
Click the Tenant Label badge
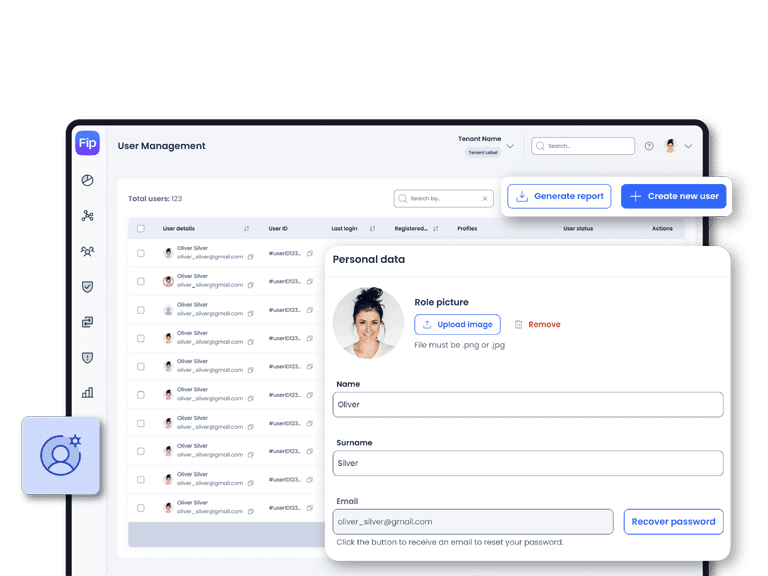tap(482, 152)
